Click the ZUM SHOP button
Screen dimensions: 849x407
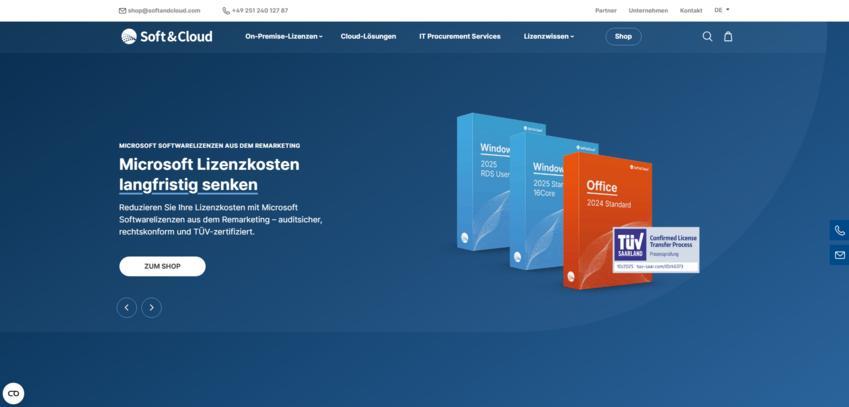[162, 266]
